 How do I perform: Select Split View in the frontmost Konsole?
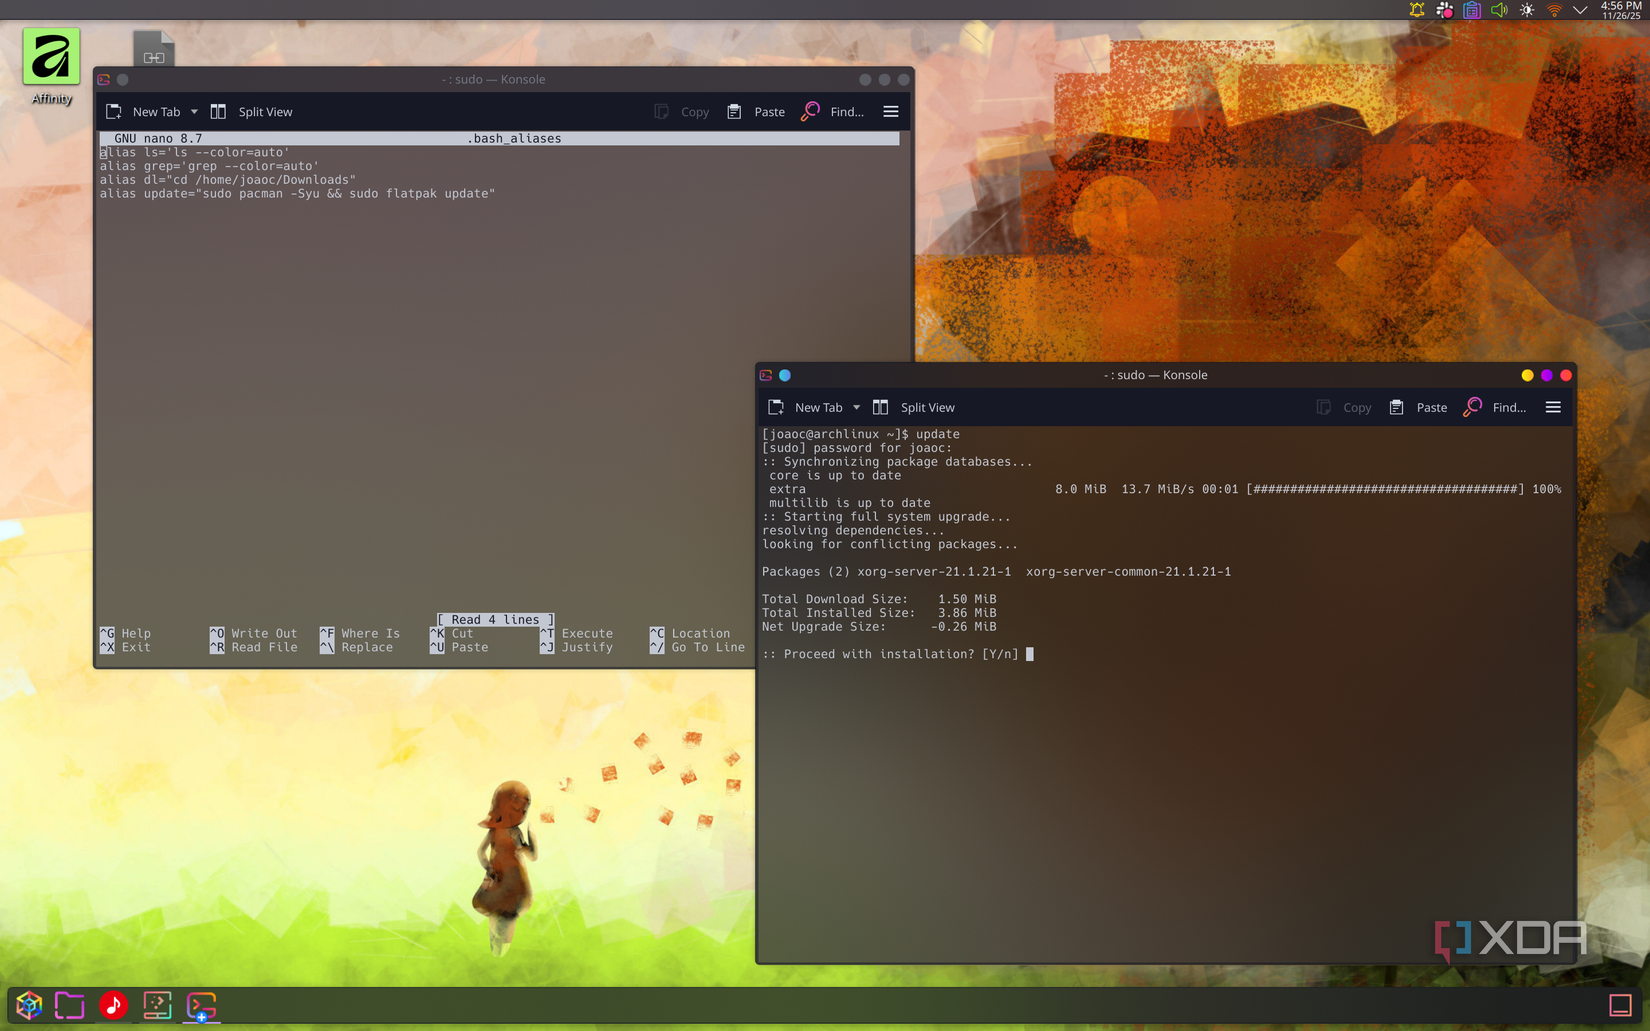[927, 407]
